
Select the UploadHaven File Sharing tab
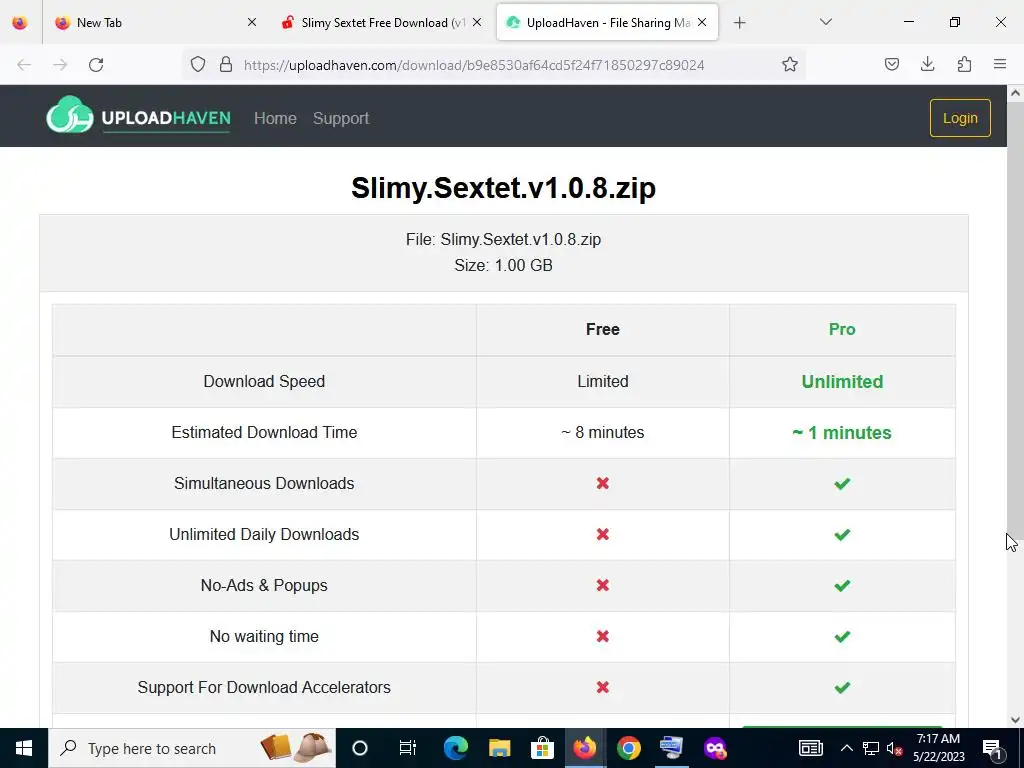point(607,23)
